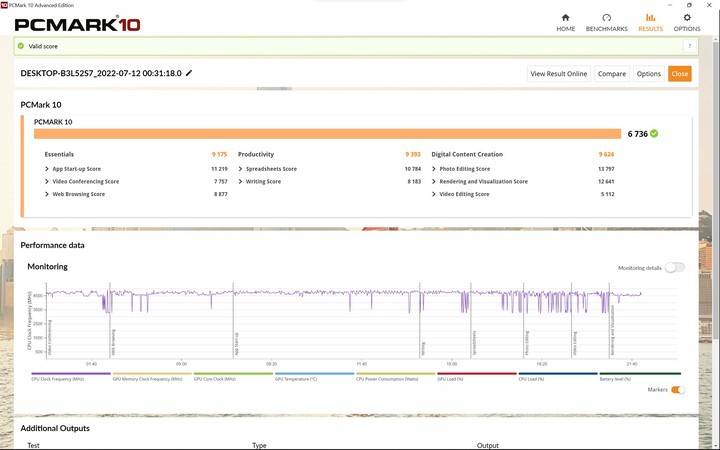Click the Video Conferencing marker in the chart
The width and height of the screenshot is (720, 450).
[50, 338]
